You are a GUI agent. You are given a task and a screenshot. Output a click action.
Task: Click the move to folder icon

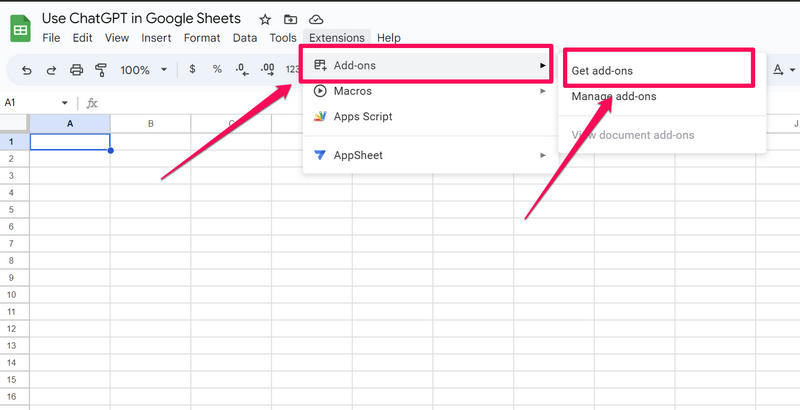pos(290,19)
